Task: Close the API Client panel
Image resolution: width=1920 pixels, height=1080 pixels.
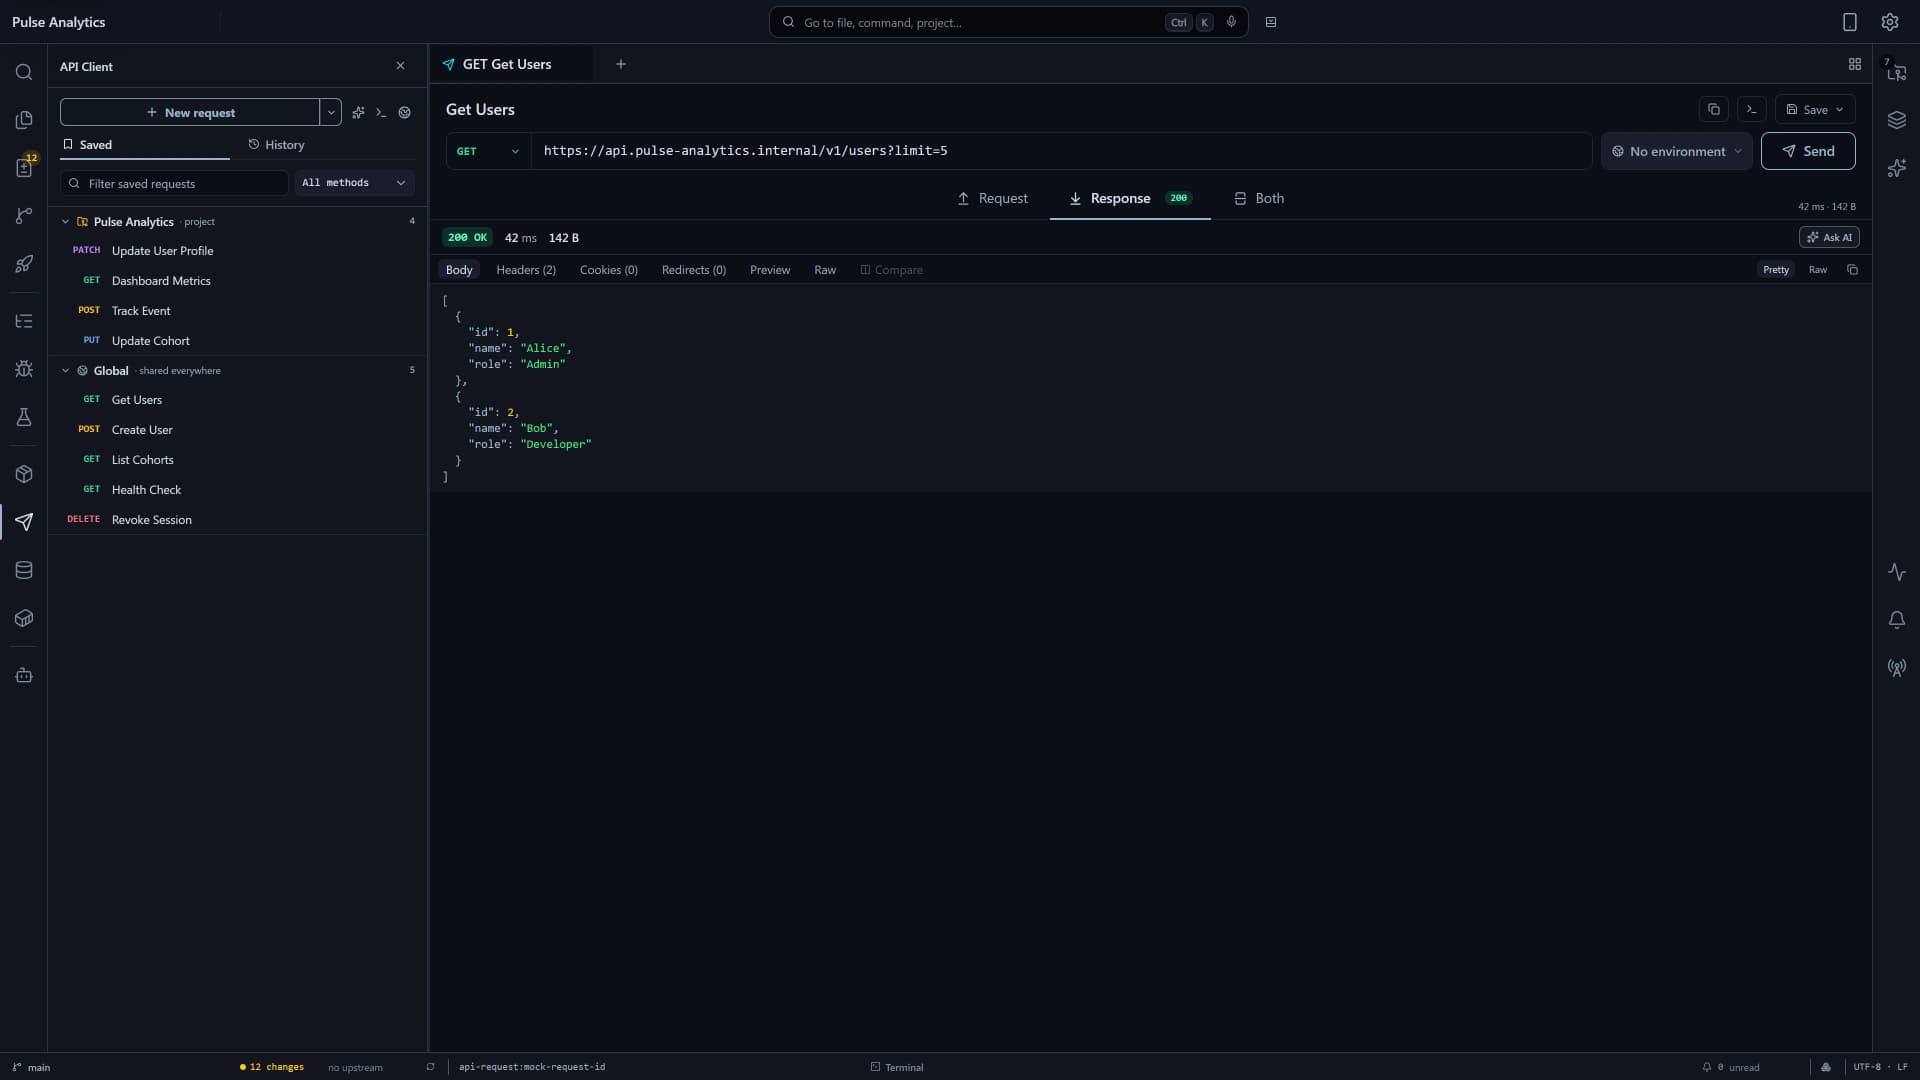Action: pos(400,66)
